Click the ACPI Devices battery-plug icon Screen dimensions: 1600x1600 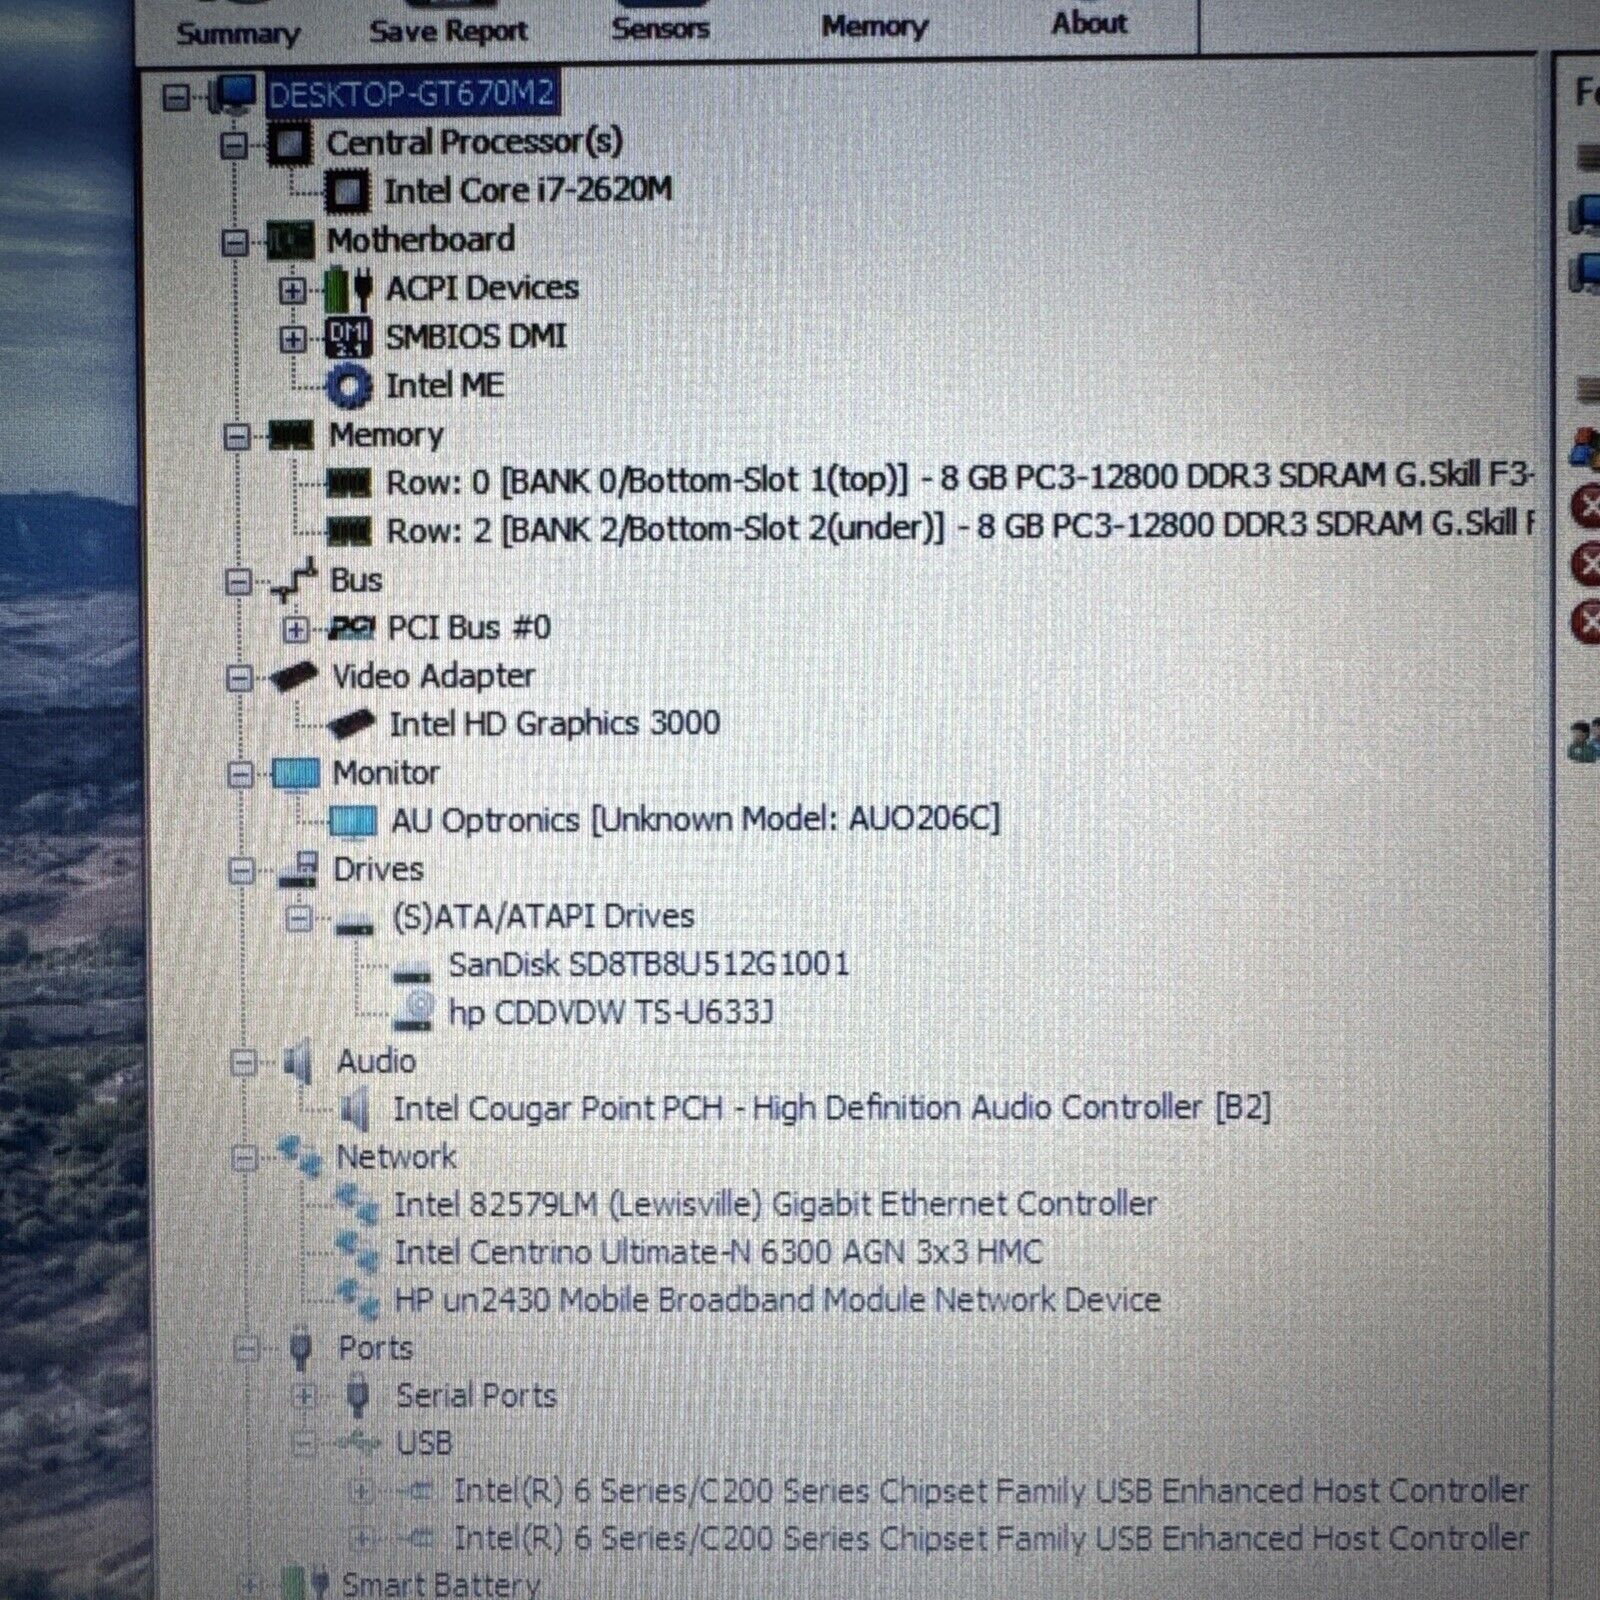tap(349, 289)
